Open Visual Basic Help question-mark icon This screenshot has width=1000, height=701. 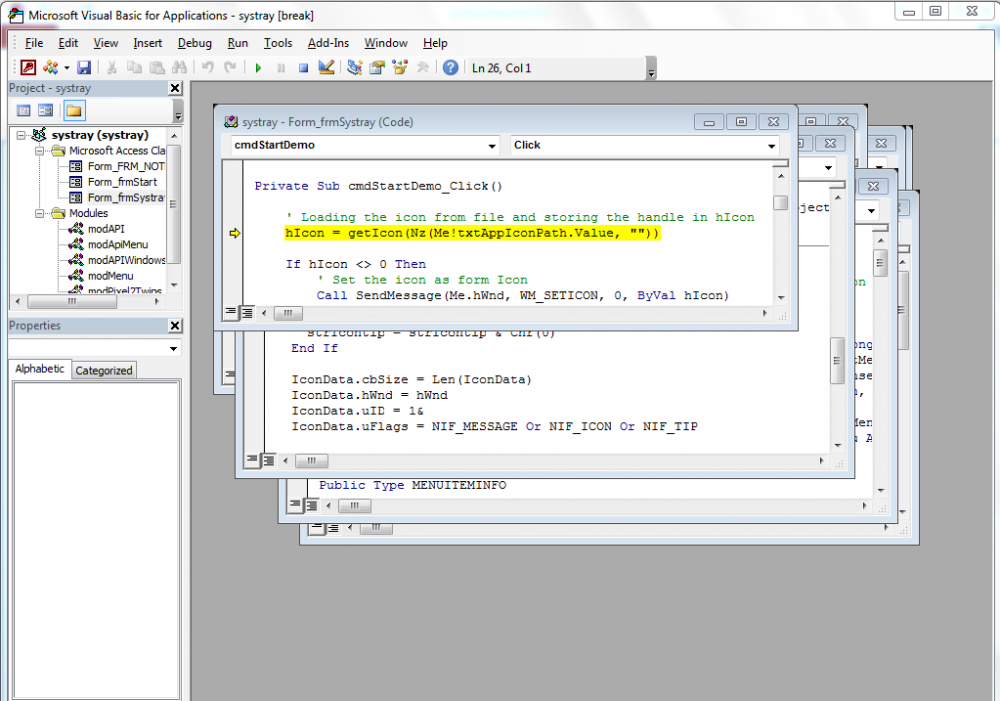450,68
